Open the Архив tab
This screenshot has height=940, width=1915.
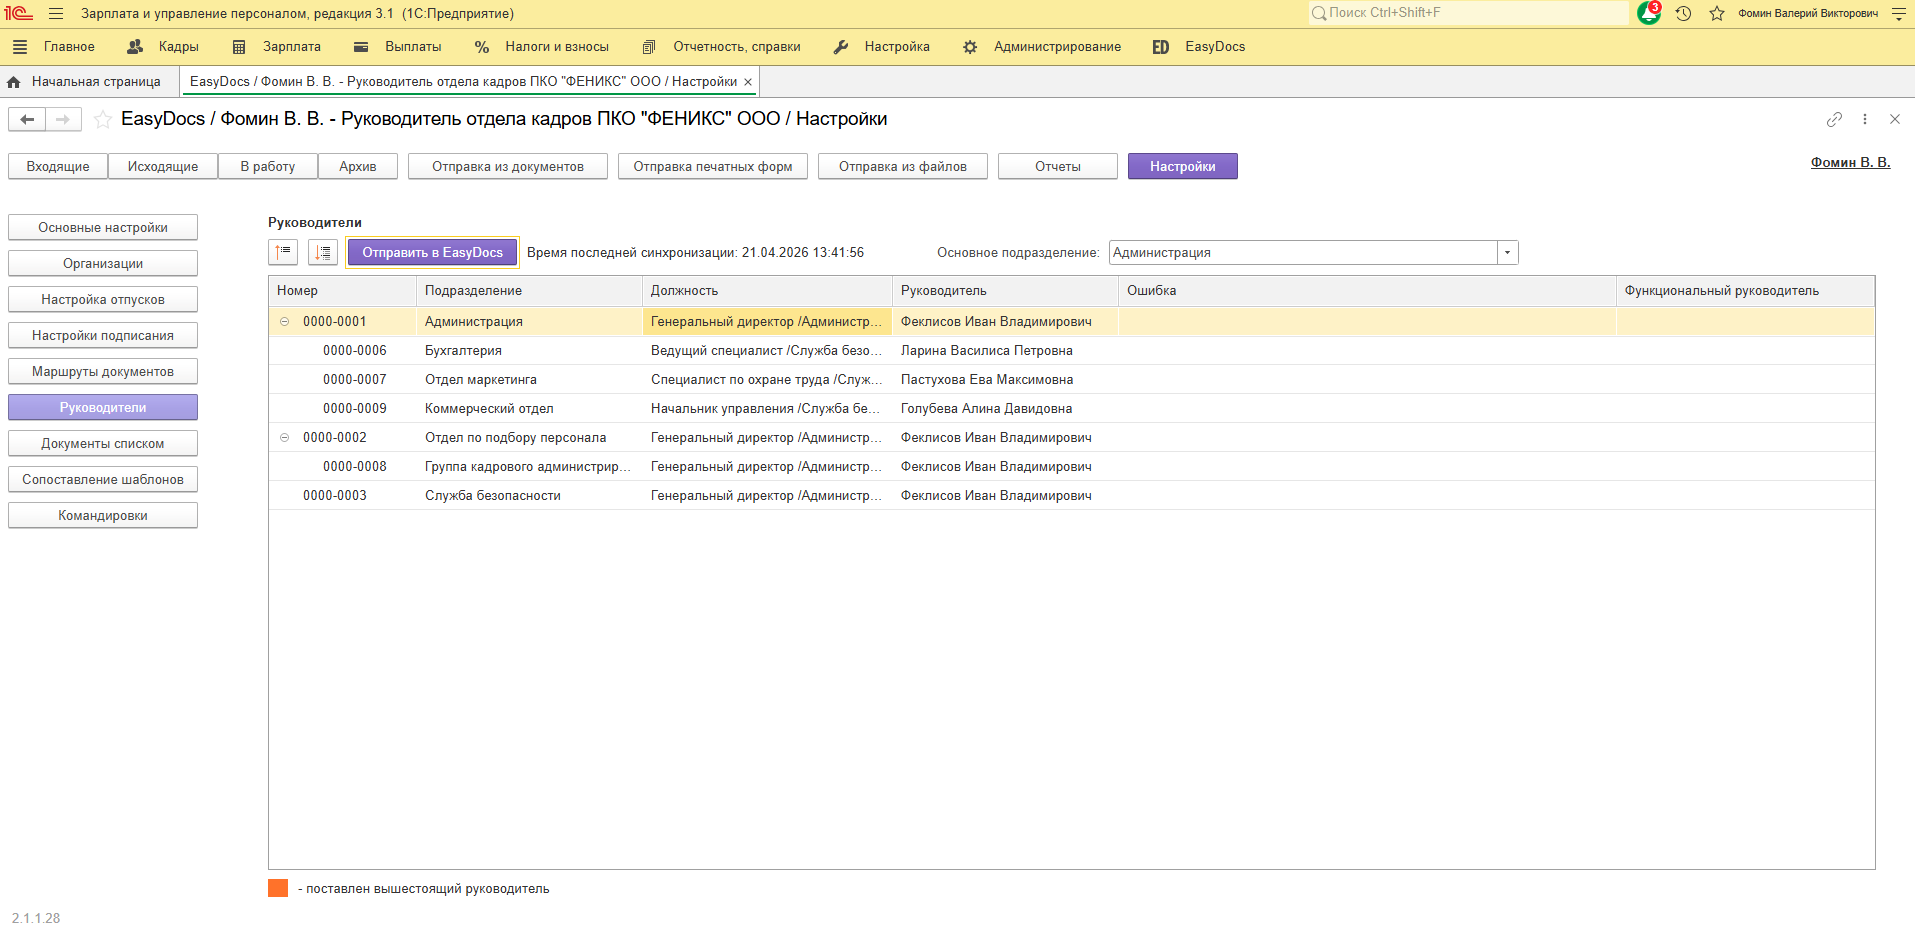[358, 166]
